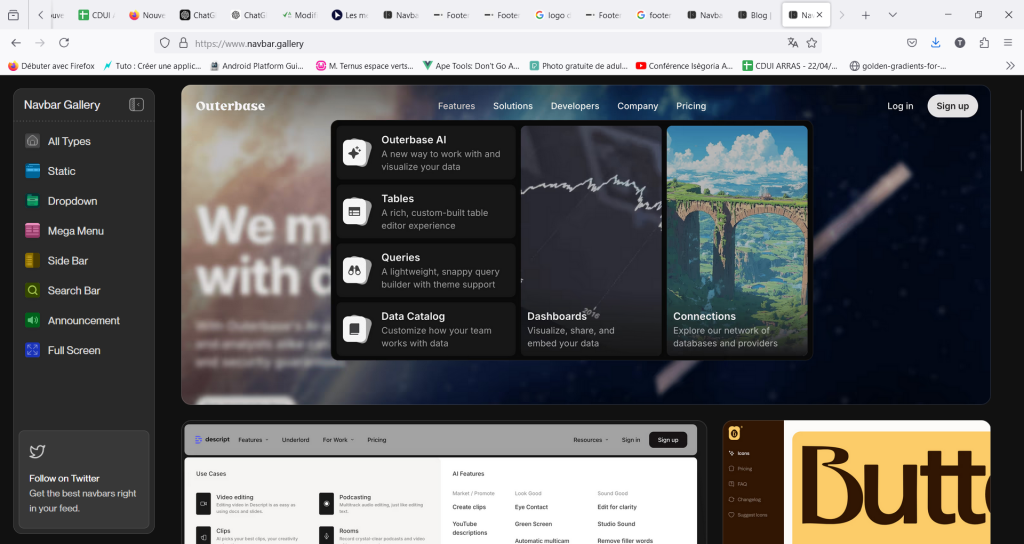Click the Outerbase Log in link

click(900, 106)
